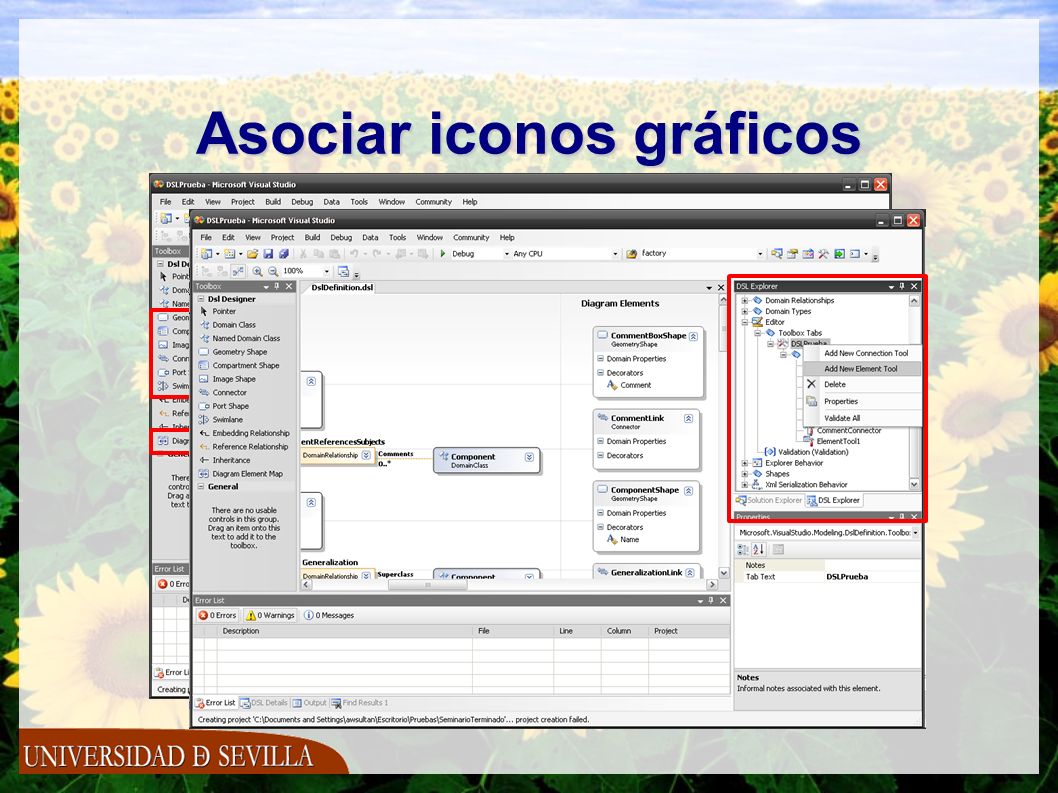Open File menu in back window
The image size is (1058, 793).
pos(165,202)
